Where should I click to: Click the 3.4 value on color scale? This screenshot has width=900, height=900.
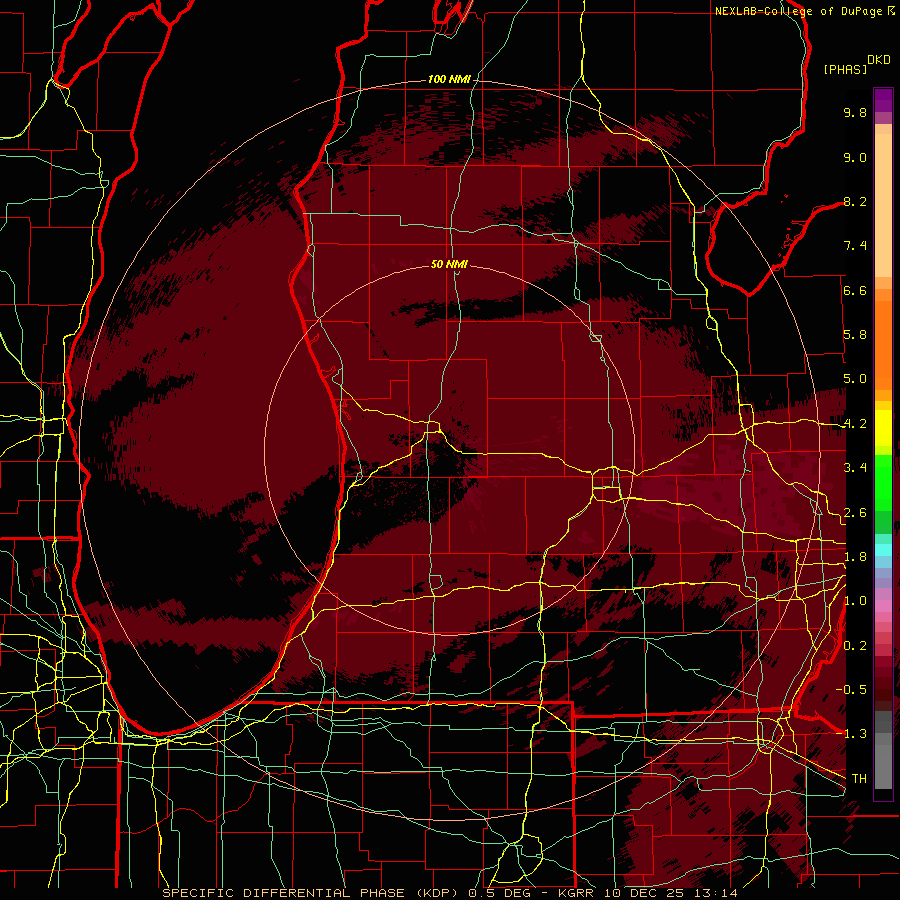pyautogui.click(x=855, y=468)
